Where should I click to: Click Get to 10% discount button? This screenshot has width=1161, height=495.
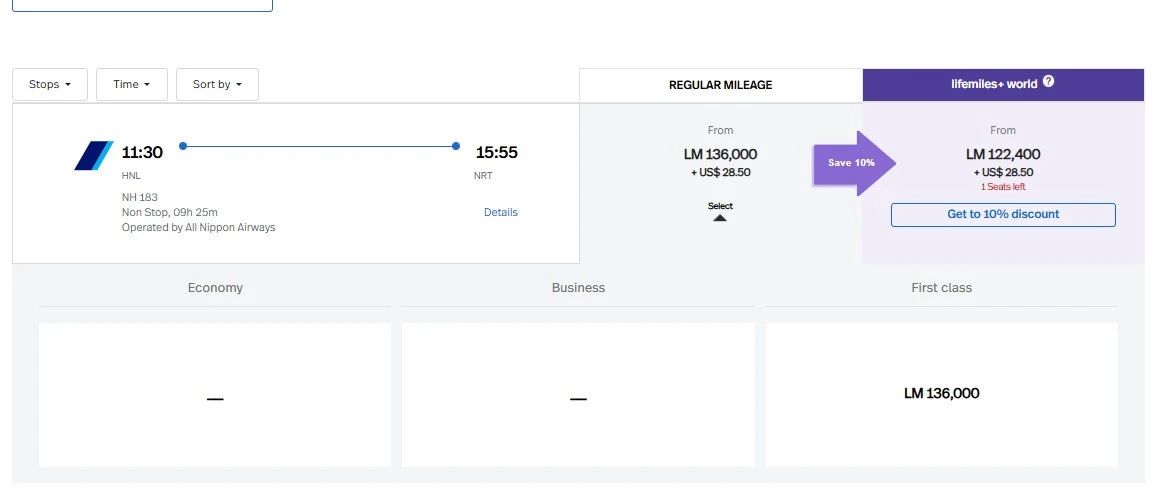click(x=1003, y=214)
